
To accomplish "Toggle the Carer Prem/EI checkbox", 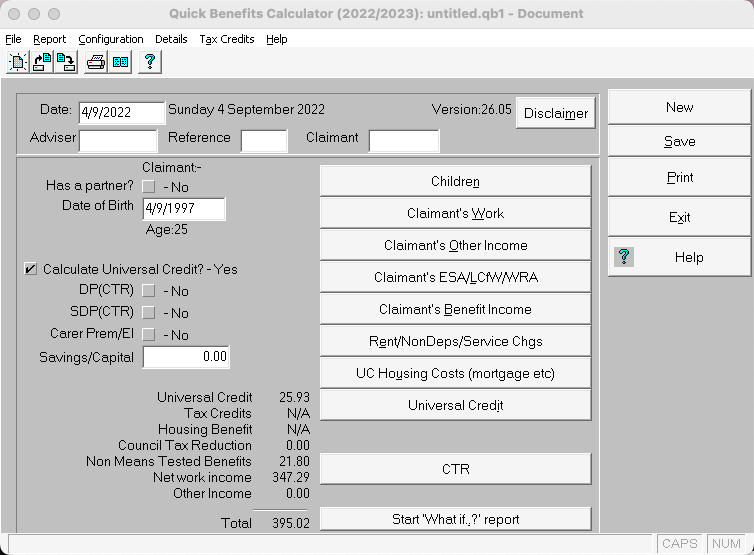I will pos(149,334).
